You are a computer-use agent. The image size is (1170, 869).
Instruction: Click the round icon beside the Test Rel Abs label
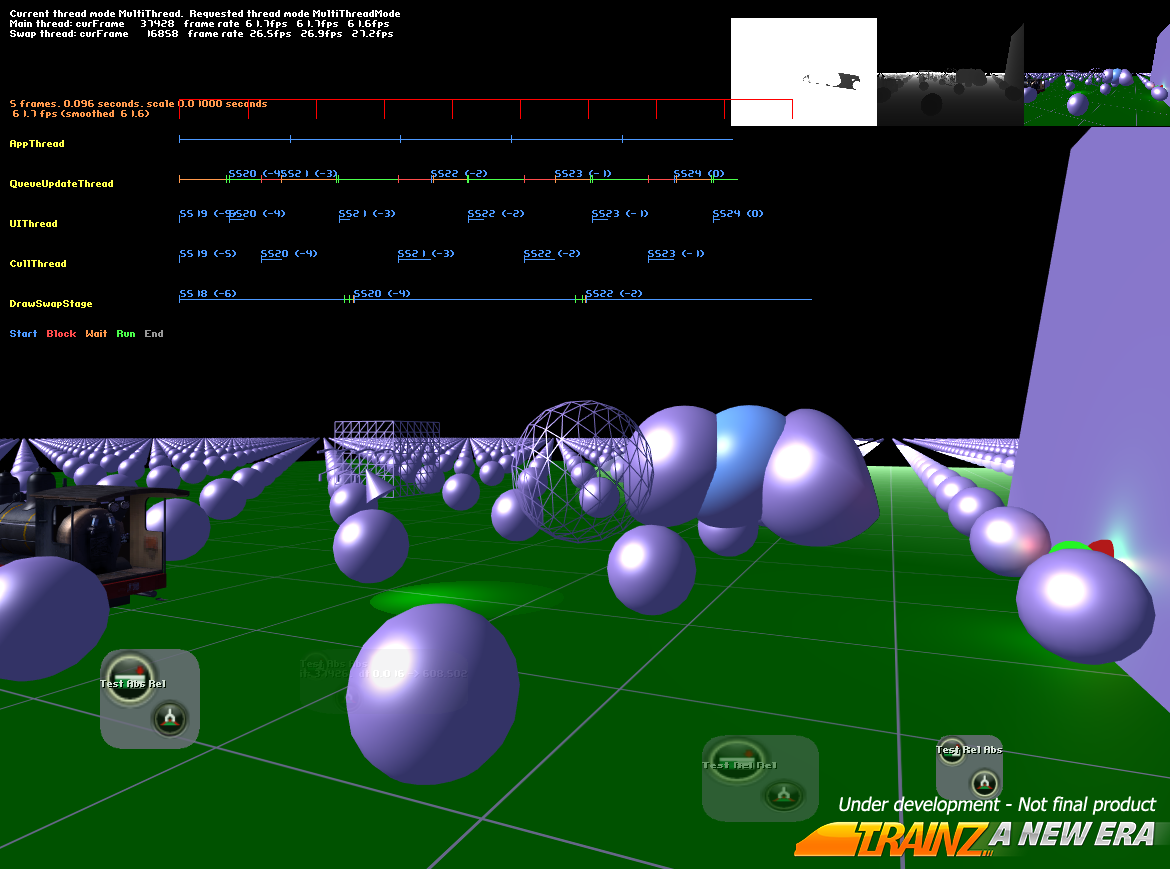952,750
